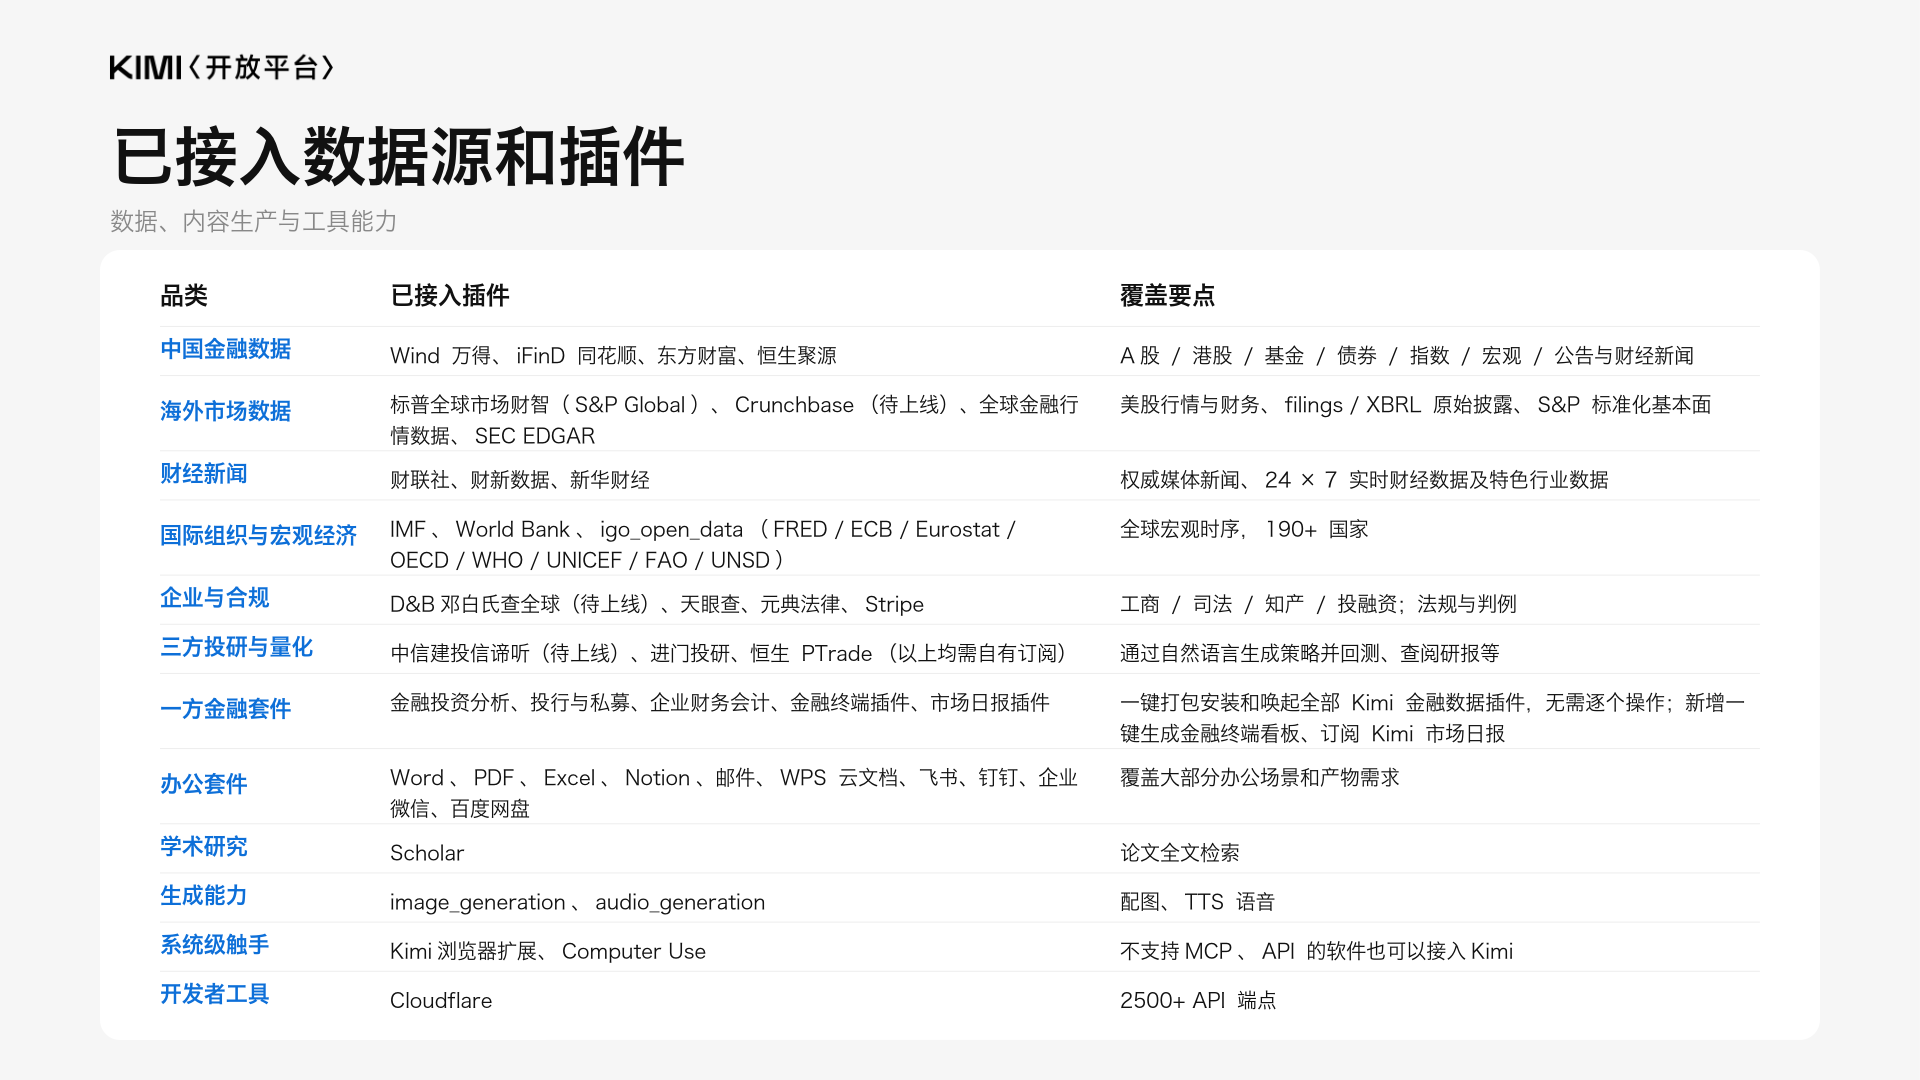The width and height of the screenshot is (1920, 1080).
Task: Click the image_generation audio_generation cell
Action: (x=578, y=902)
